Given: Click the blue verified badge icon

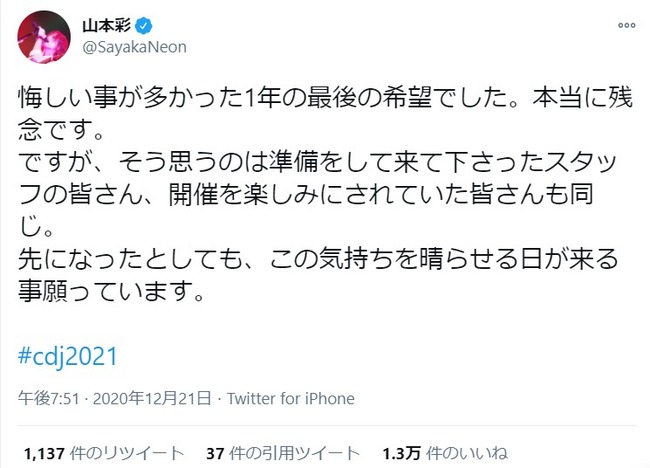Looking at the screenshot, I should (144, 26).
